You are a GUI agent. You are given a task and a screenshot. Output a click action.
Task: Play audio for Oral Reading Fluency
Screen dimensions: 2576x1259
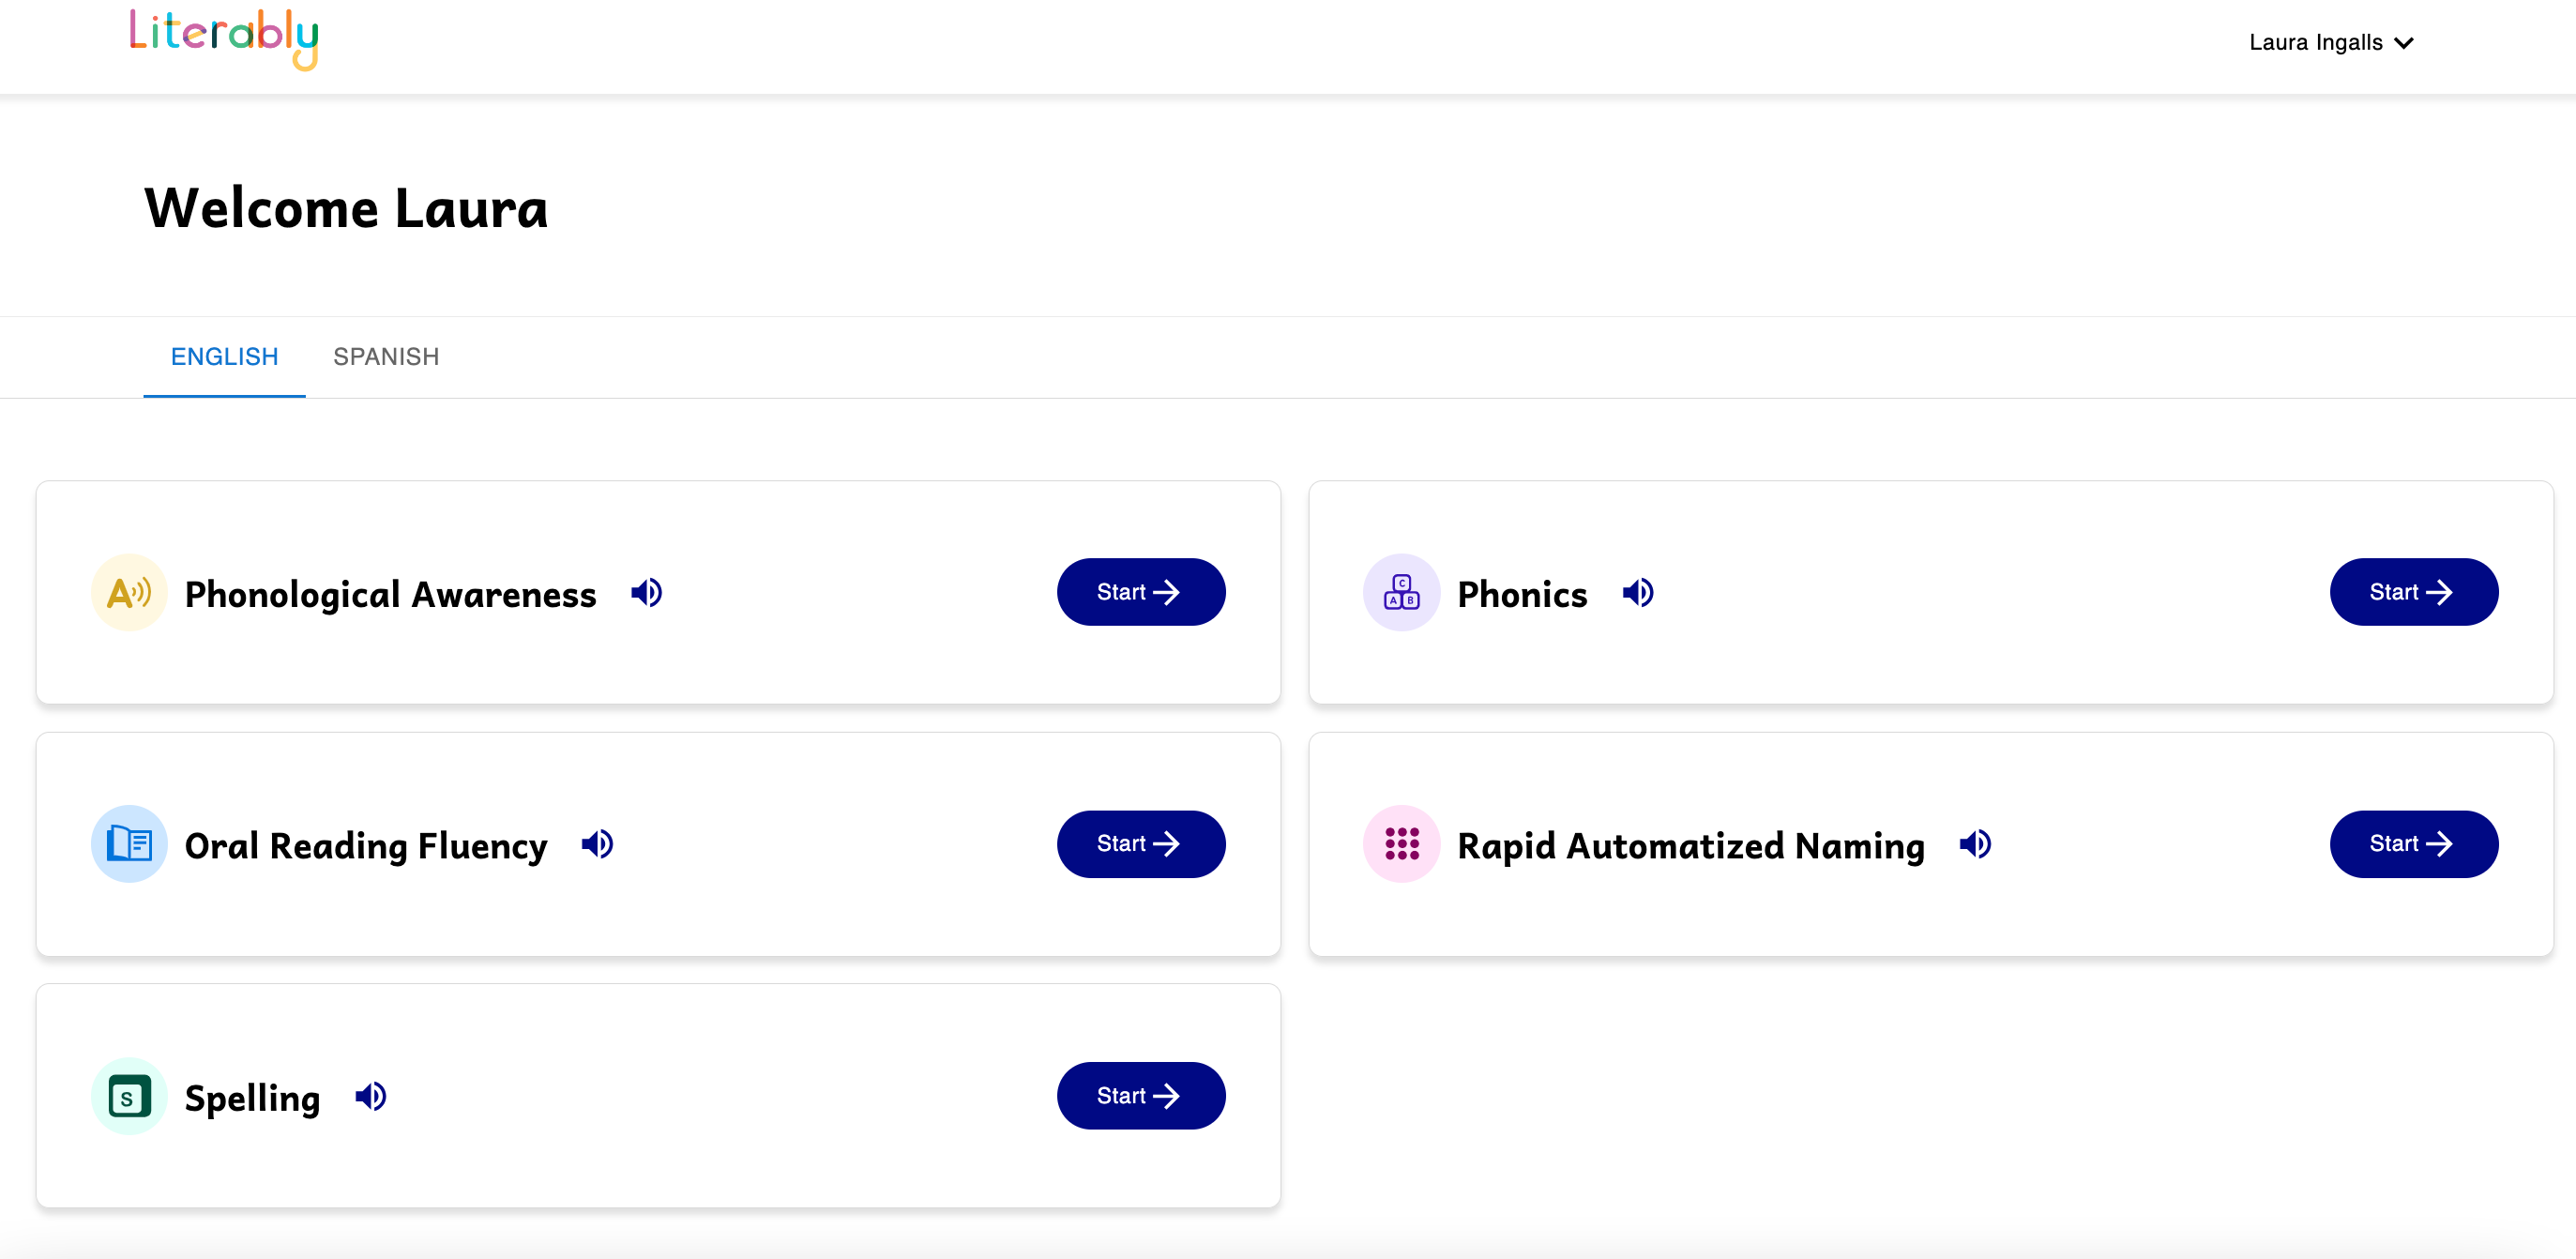pyautogui.click(x=597, y=845)
